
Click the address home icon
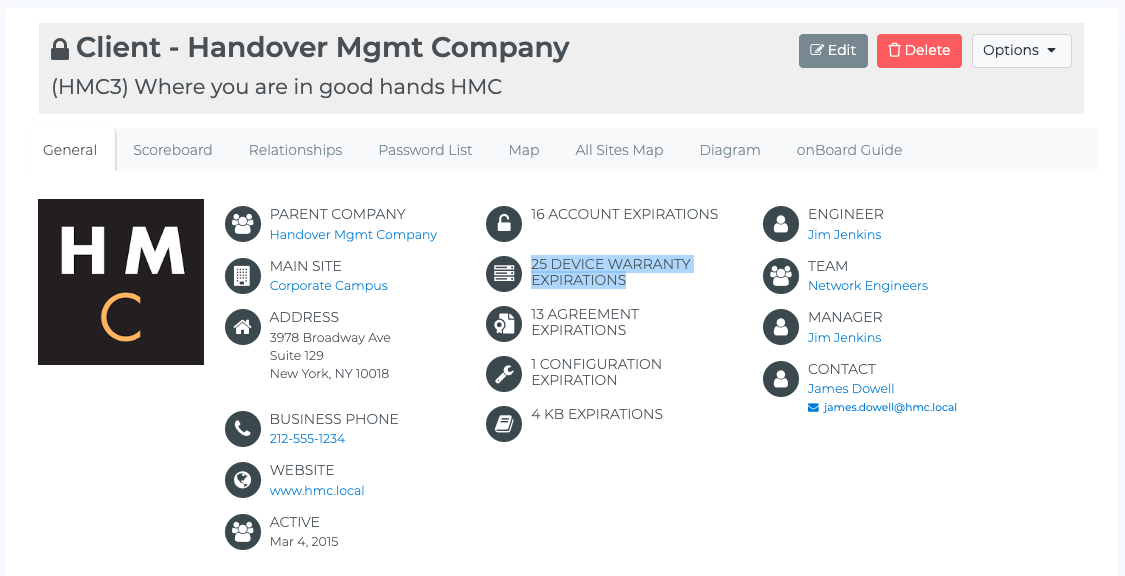tap(242, 327)
